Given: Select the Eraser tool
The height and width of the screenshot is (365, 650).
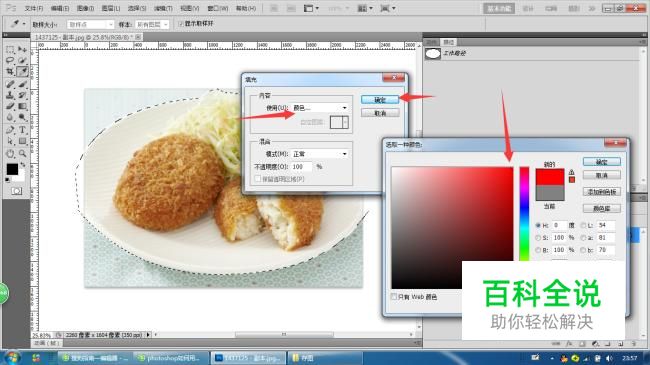Looking at the screenshot, I should (10, 107).
